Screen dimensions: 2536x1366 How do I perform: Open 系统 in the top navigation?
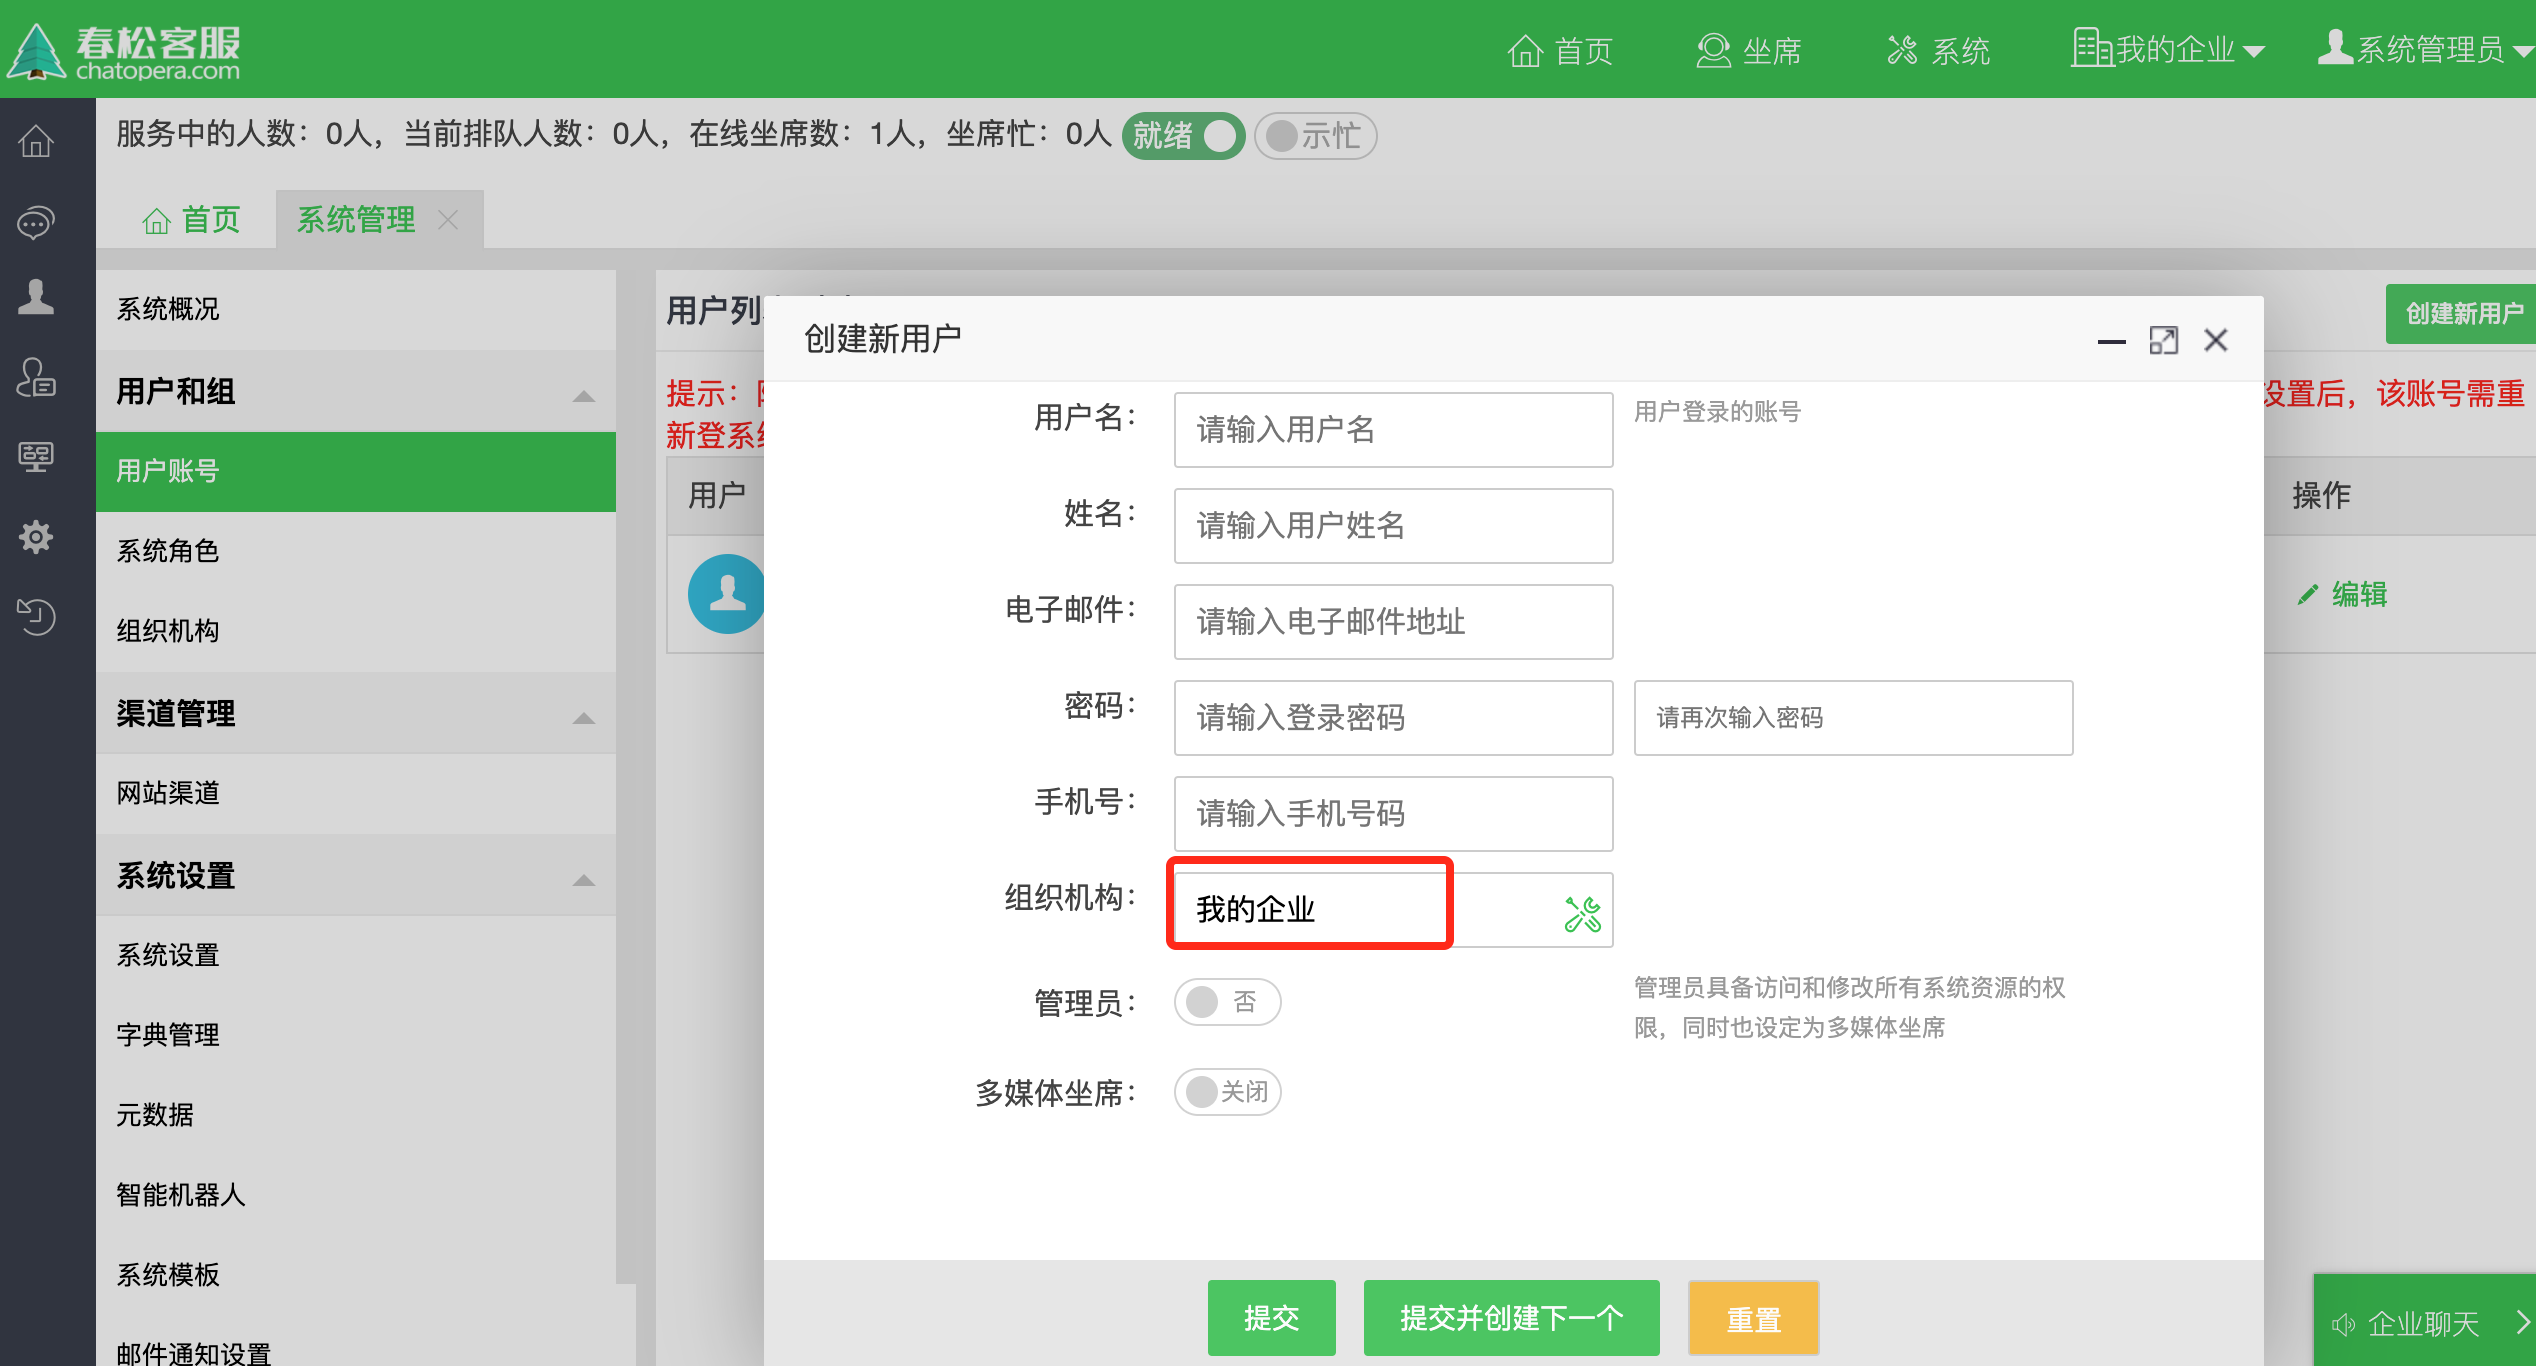(x=1938, y=50)
